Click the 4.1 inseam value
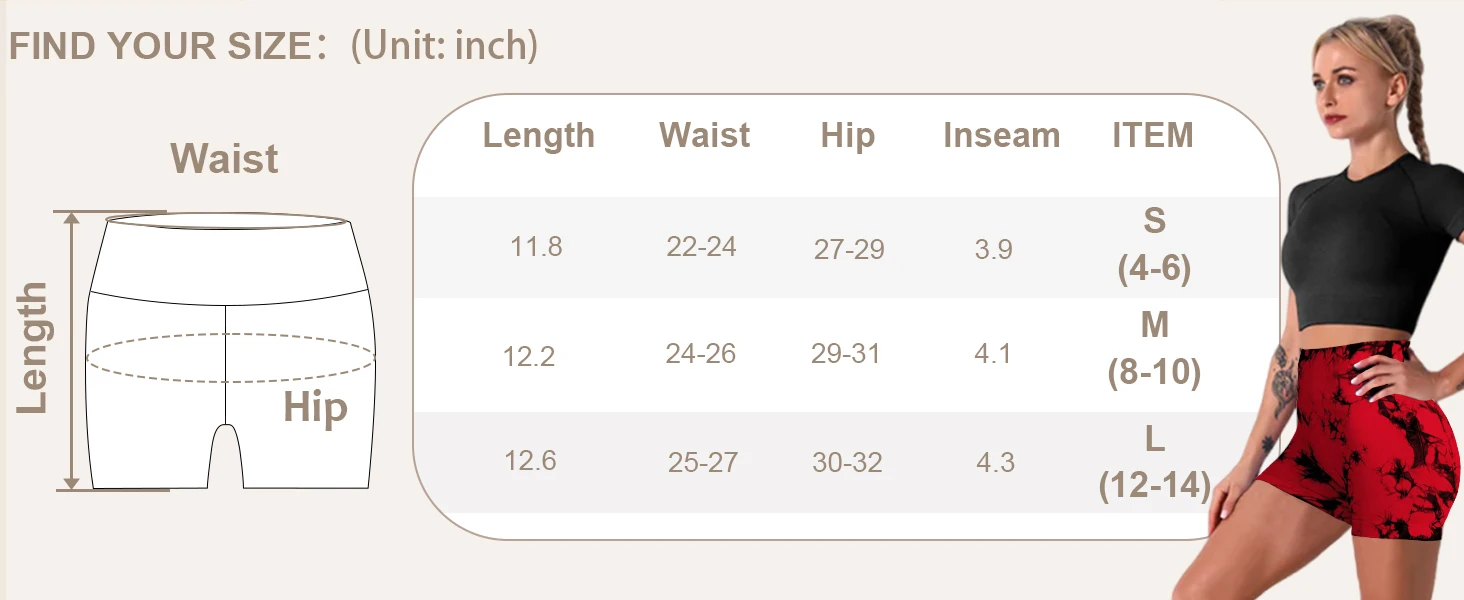 pos(993,353)
